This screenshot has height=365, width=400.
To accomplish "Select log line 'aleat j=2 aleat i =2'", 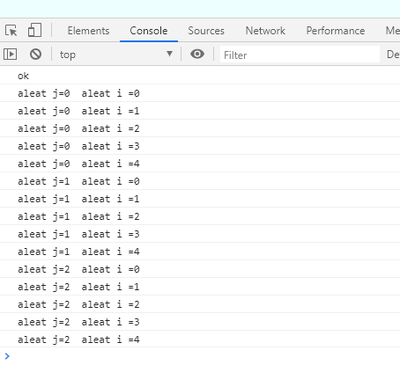I will [x=200, y=304].
